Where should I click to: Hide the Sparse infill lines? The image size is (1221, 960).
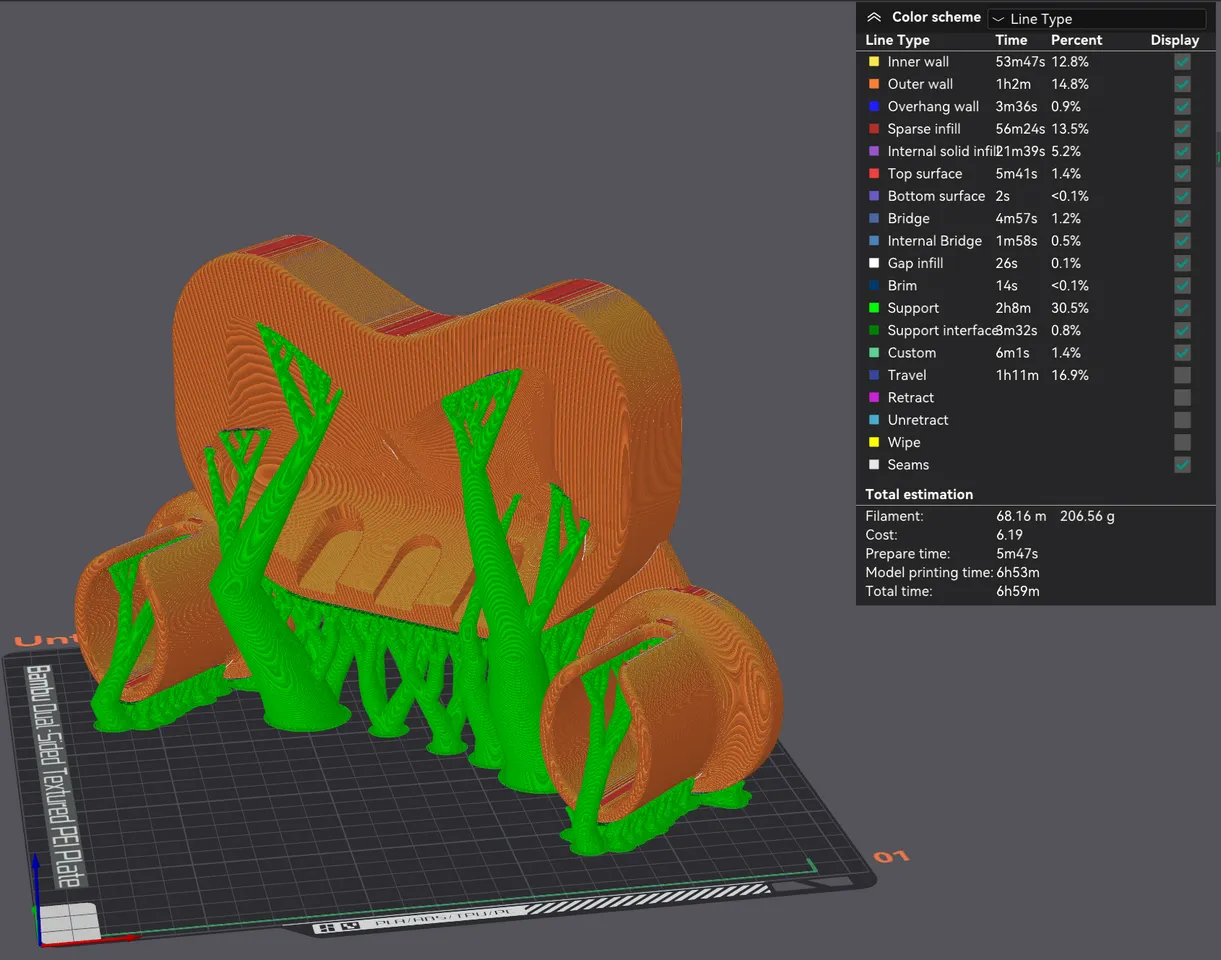tap(1182, 128)
